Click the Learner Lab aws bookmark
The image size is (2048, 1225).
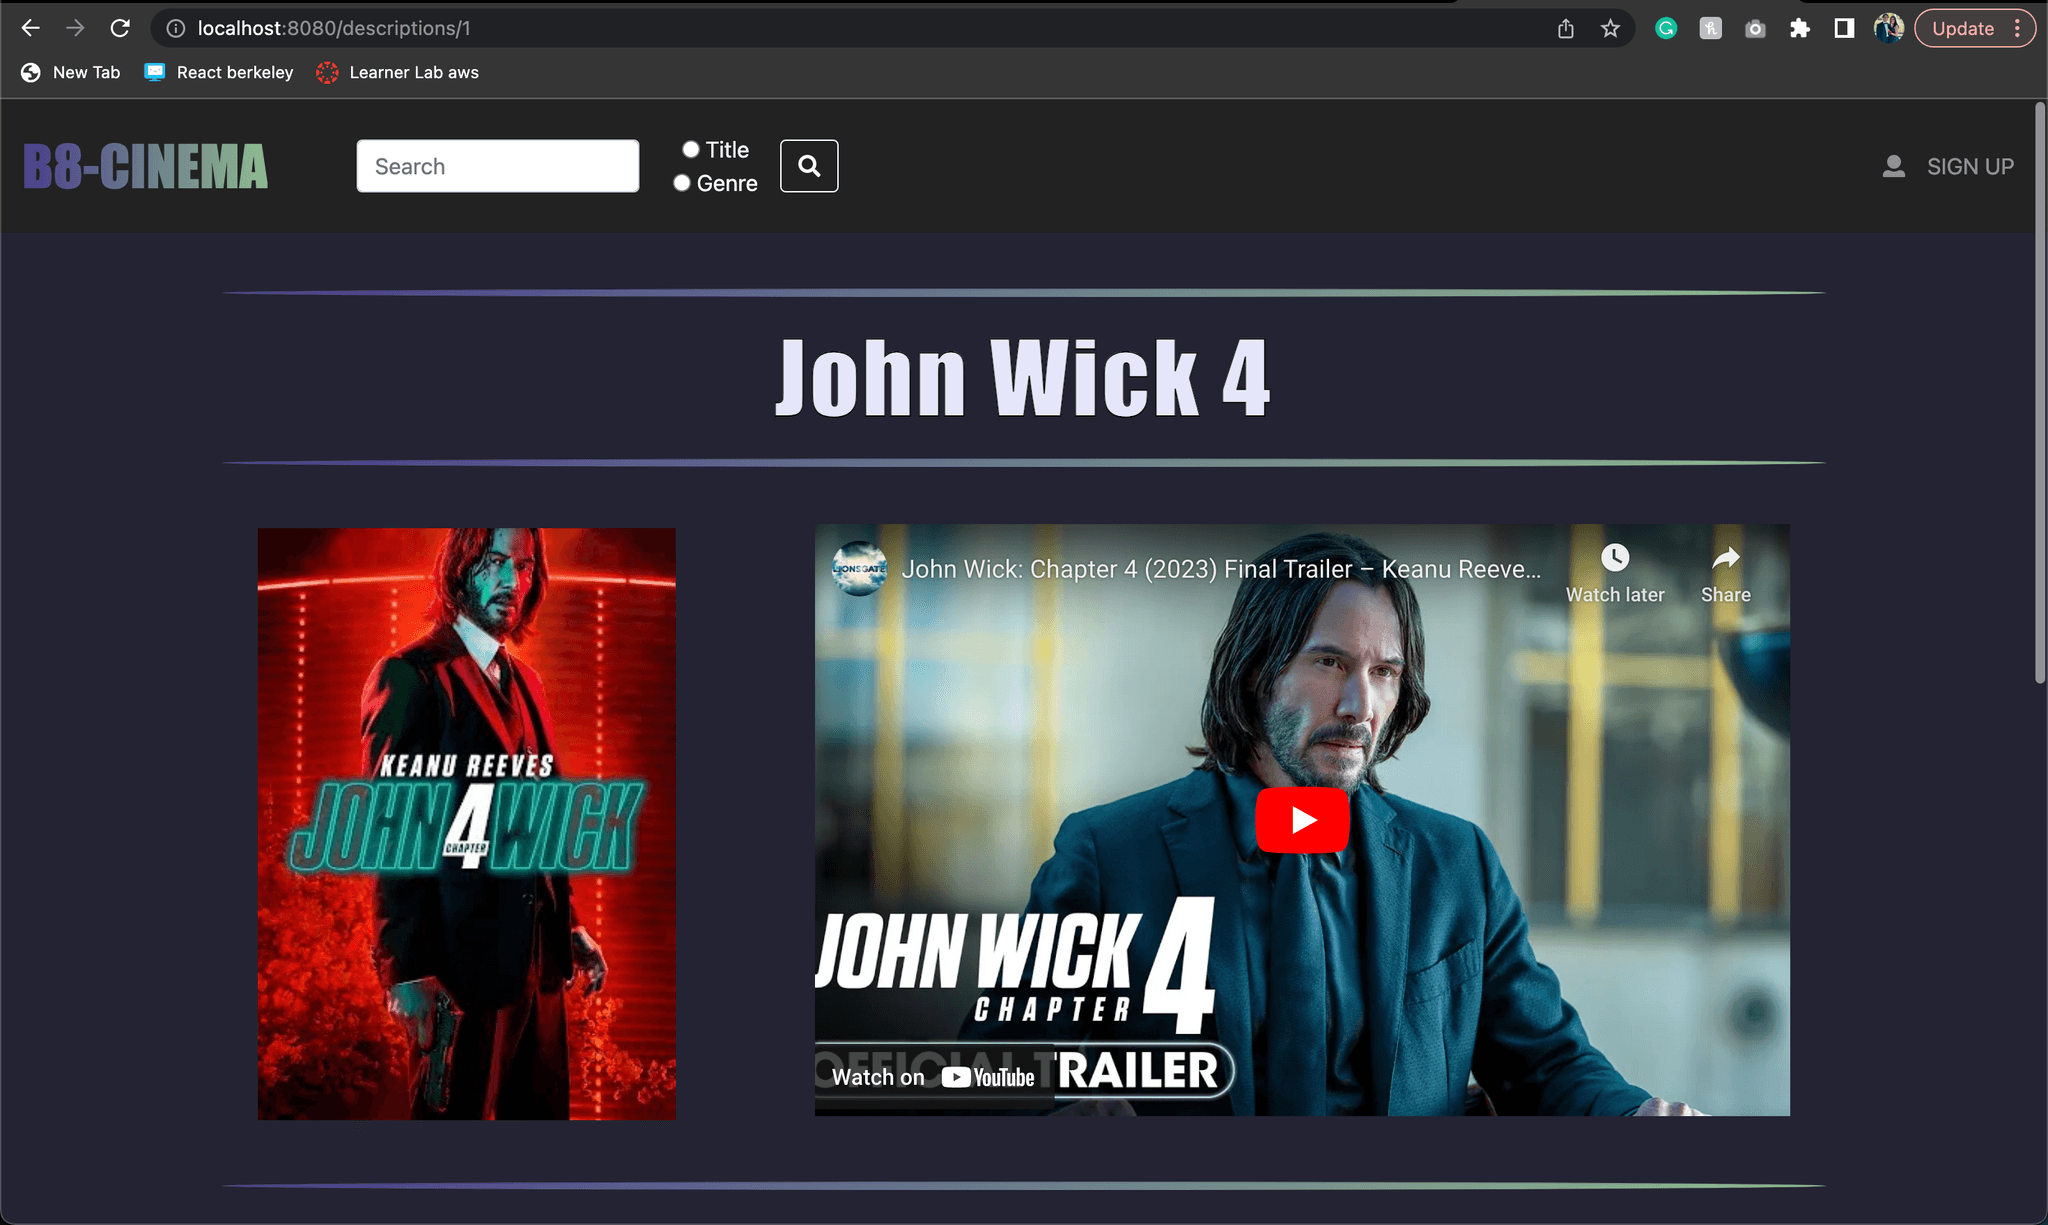tap(414, 71)
